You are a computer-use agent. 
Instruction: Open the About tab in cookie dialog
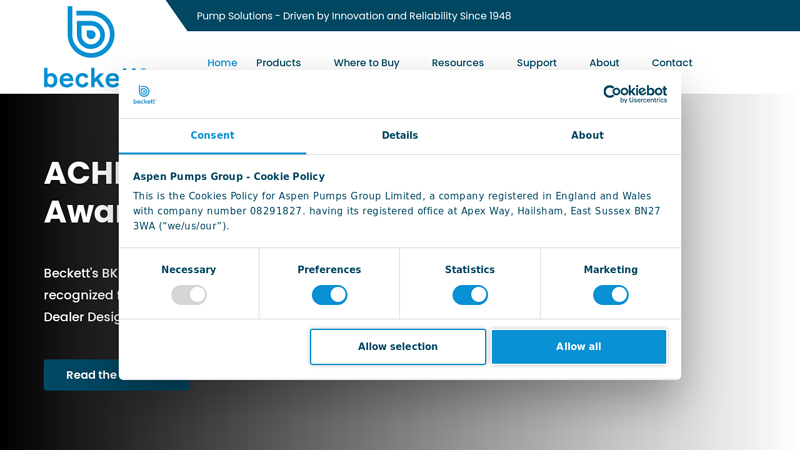click(587, 136)
